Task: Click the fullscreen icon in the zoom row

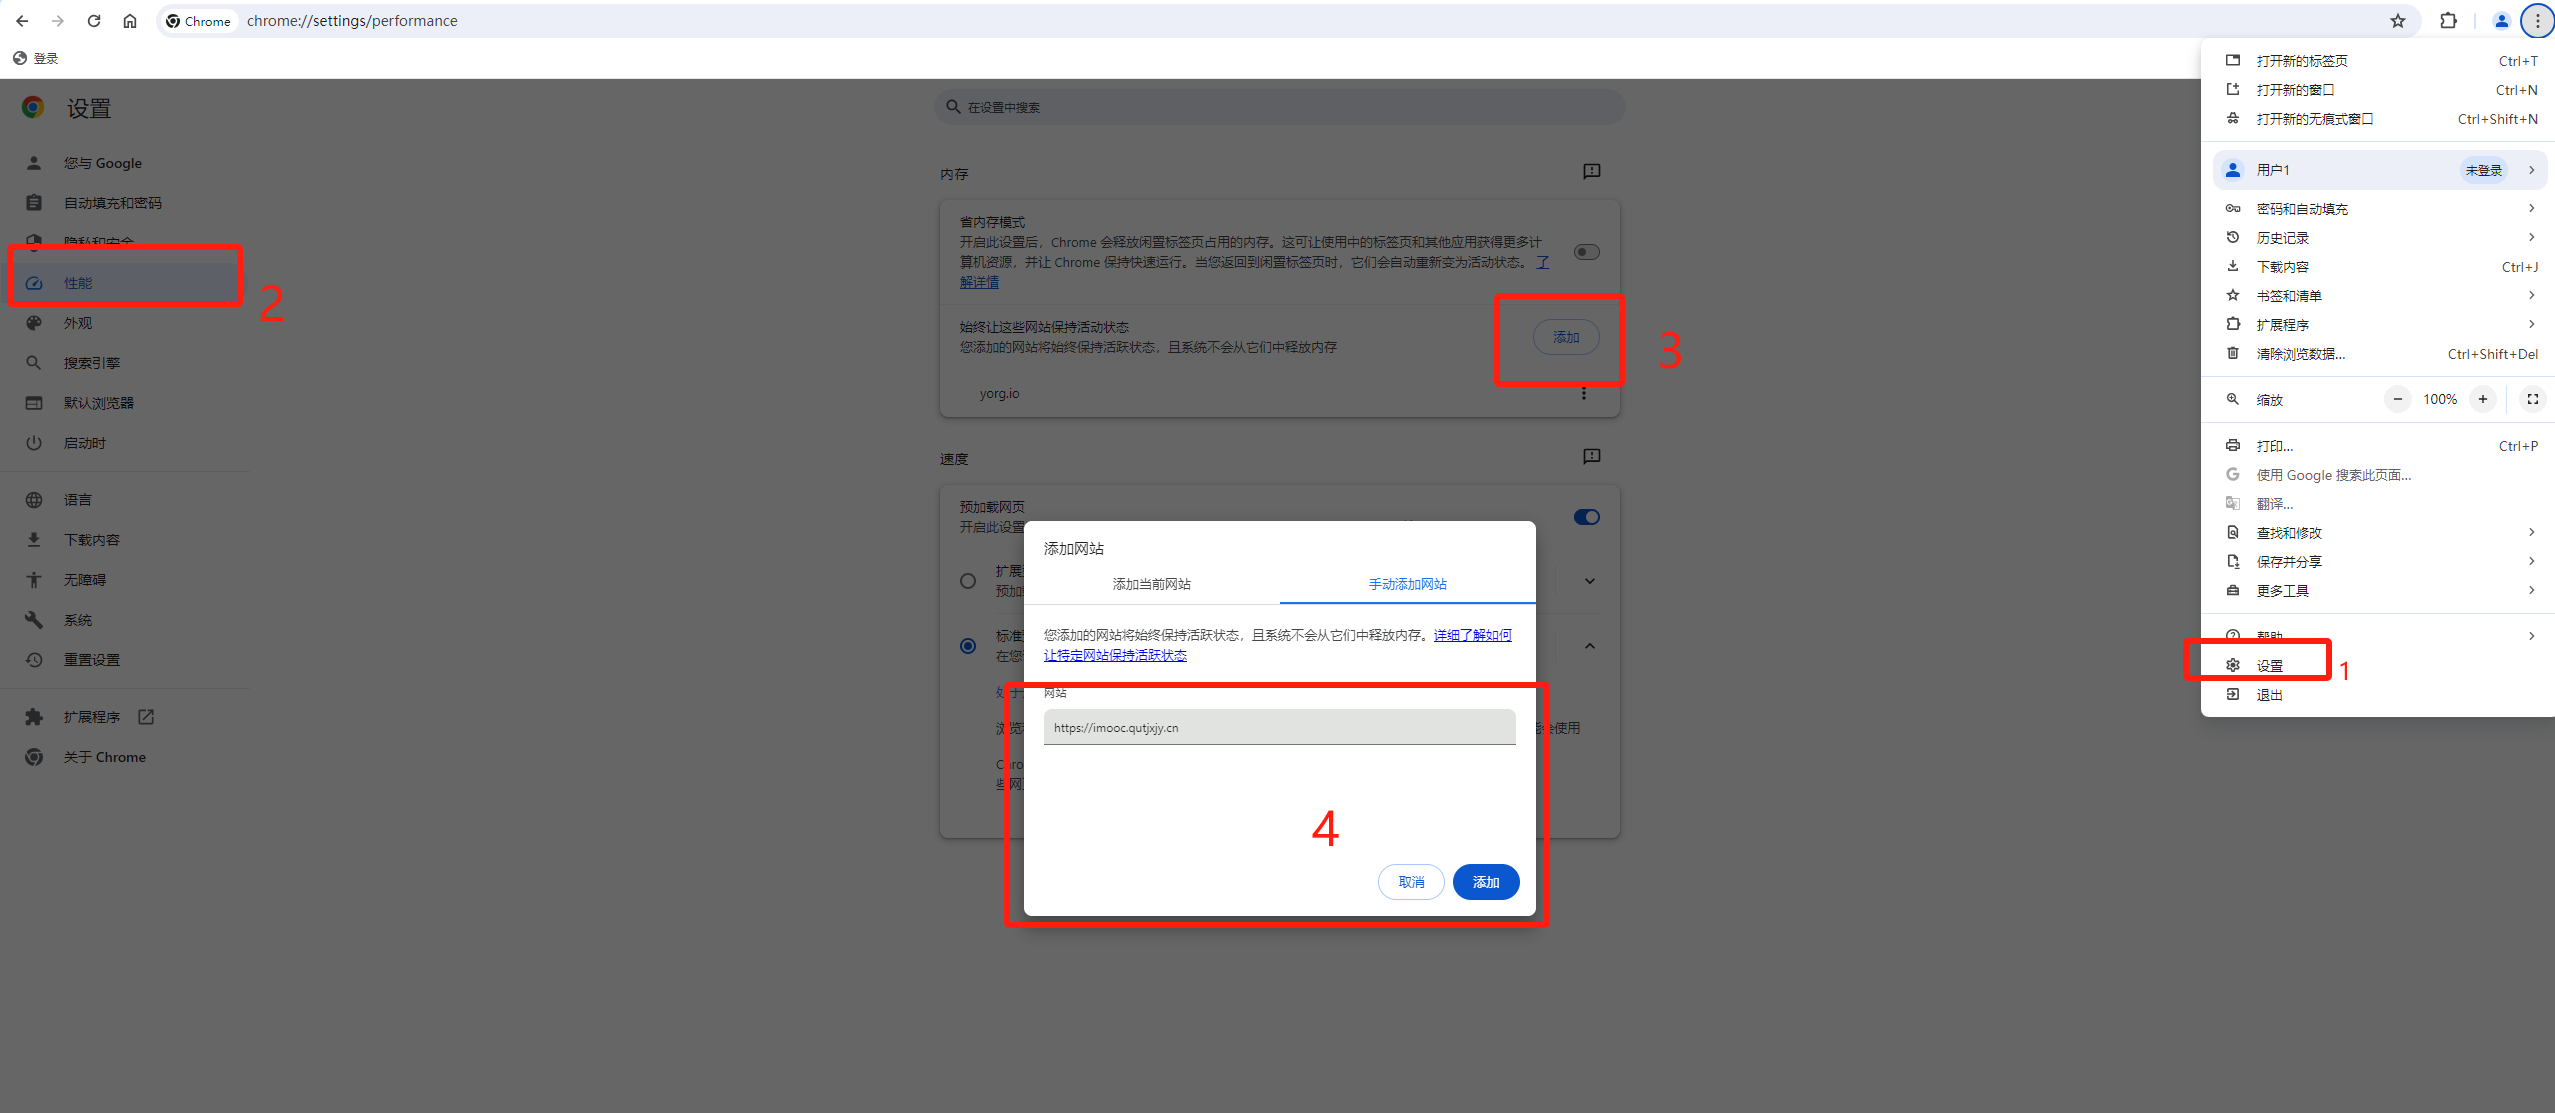Action: 2532,399
